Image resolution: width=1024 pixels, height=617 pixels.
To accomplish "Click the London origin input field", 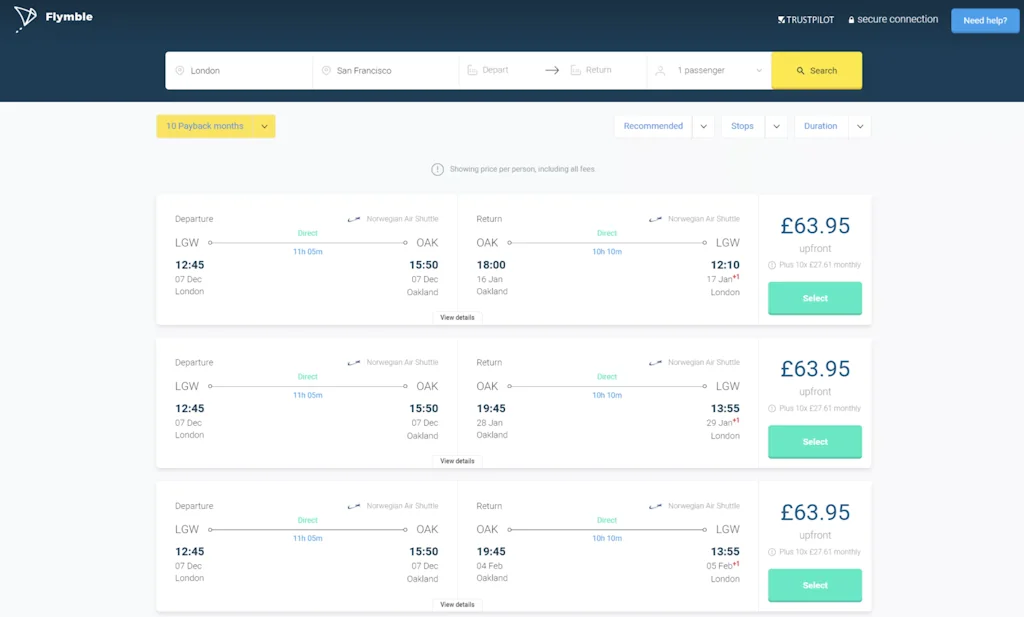I will pyautogui.click(x=245, y=71).
